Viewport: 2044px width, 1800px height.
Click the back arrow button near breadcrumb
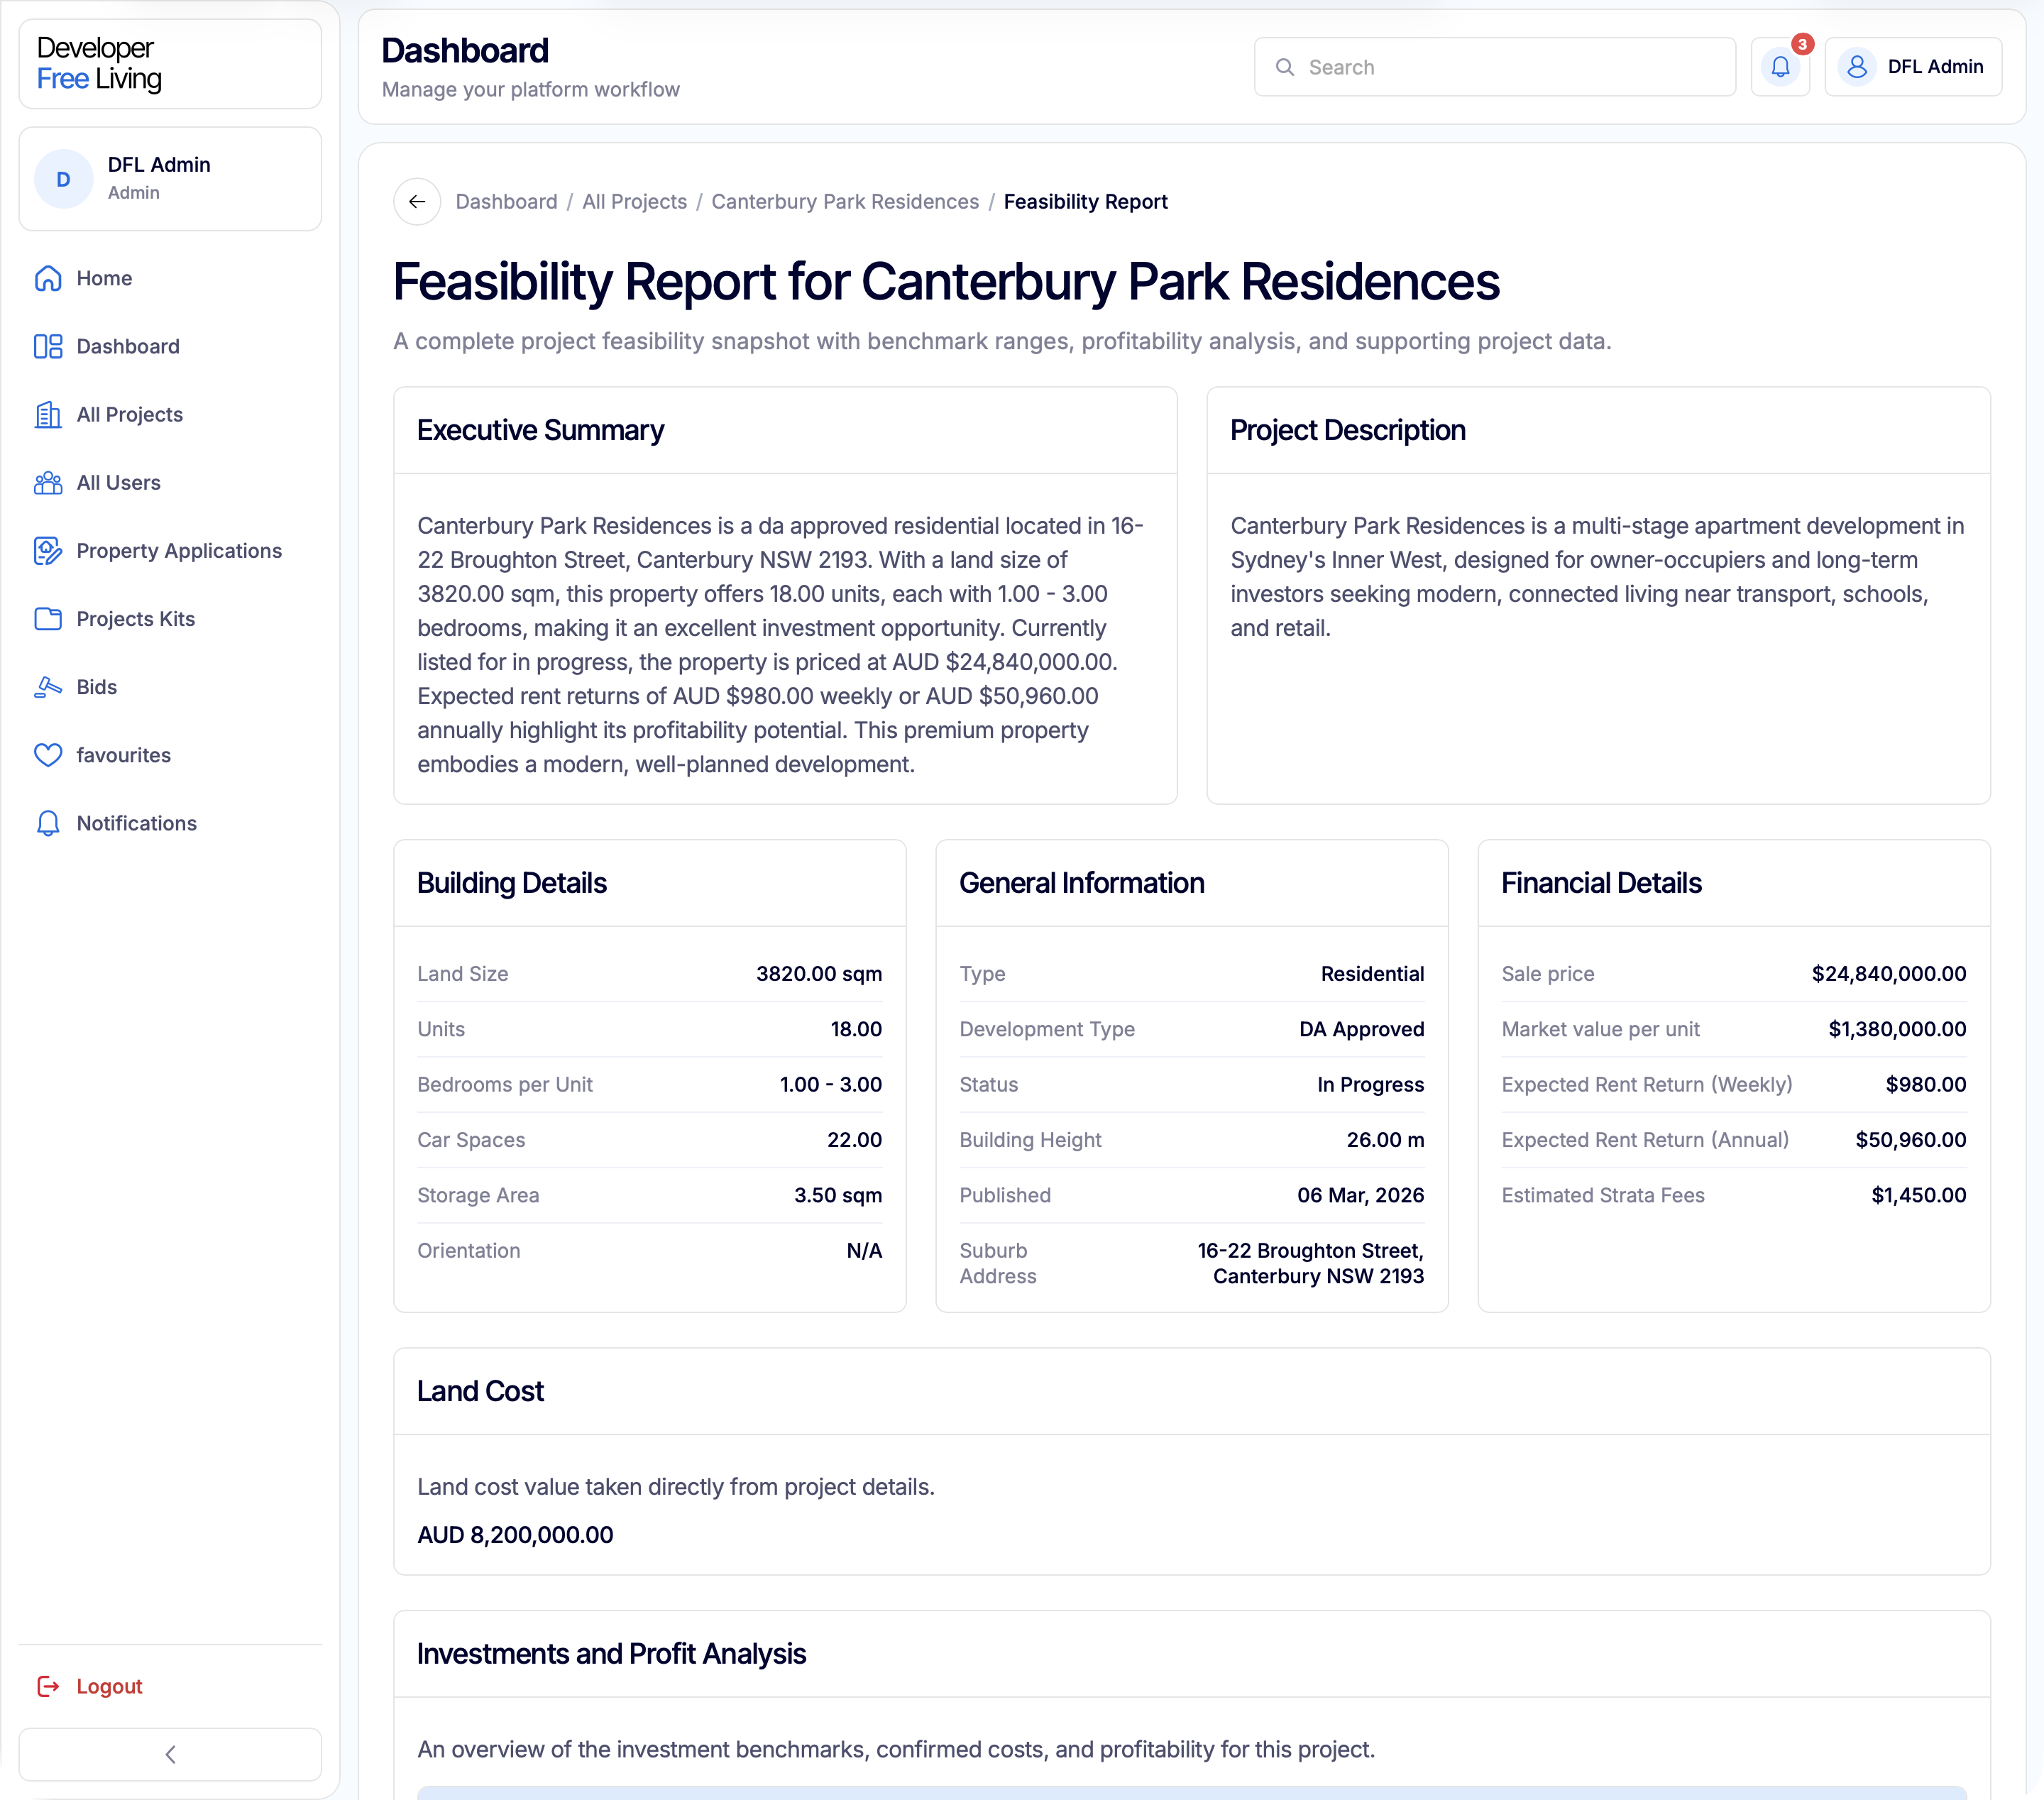point(417,202)
